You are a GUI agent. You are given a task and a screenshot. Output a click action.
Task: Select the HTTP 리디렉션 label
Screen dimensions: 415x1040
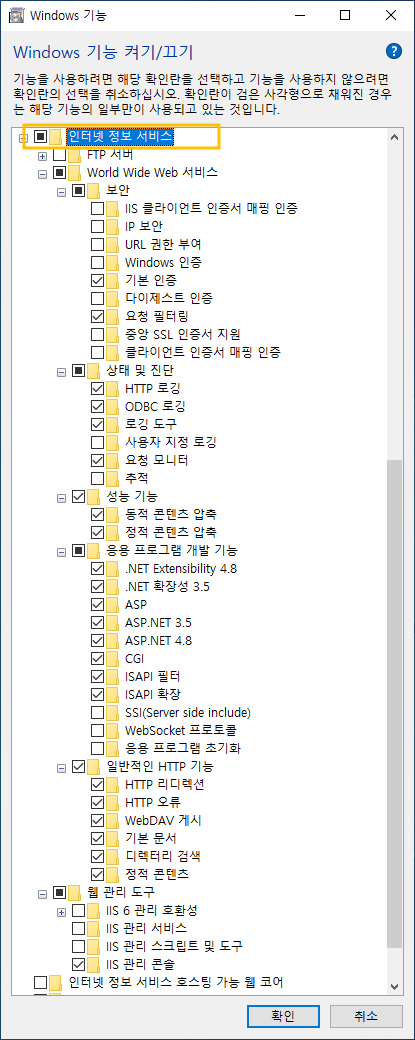tap(164, 784)
